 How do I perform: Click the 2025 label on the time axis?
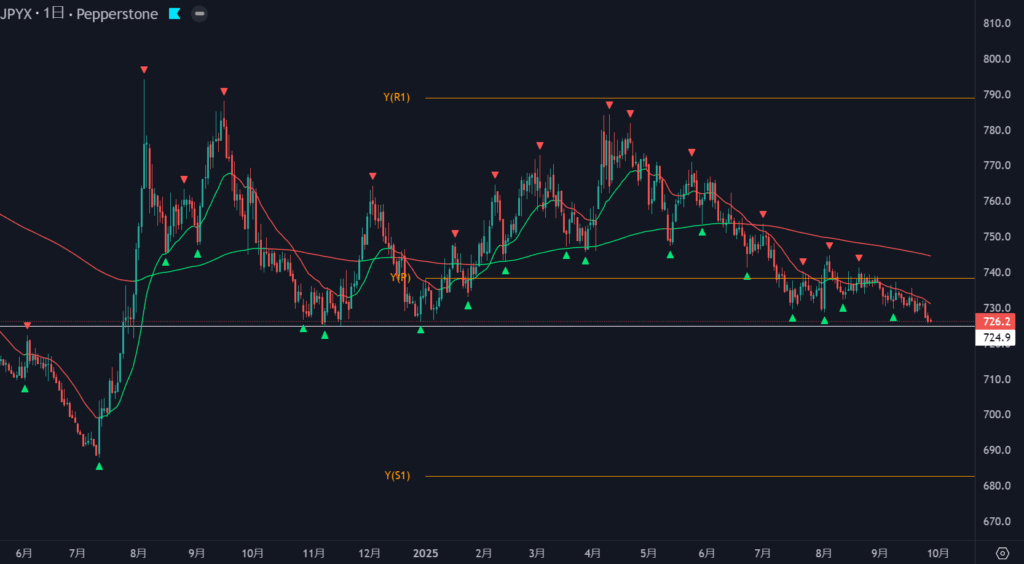point(426,552)
